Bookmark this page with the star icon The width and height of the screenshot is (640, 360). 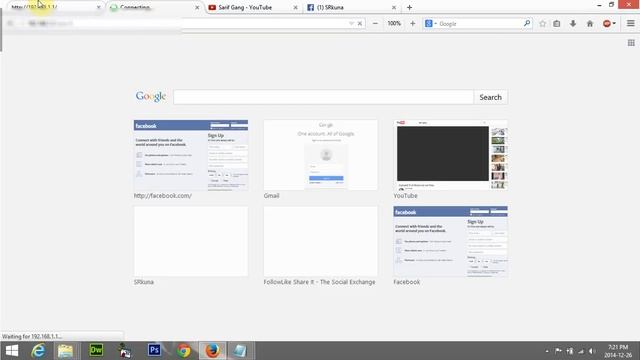(542, 24)
